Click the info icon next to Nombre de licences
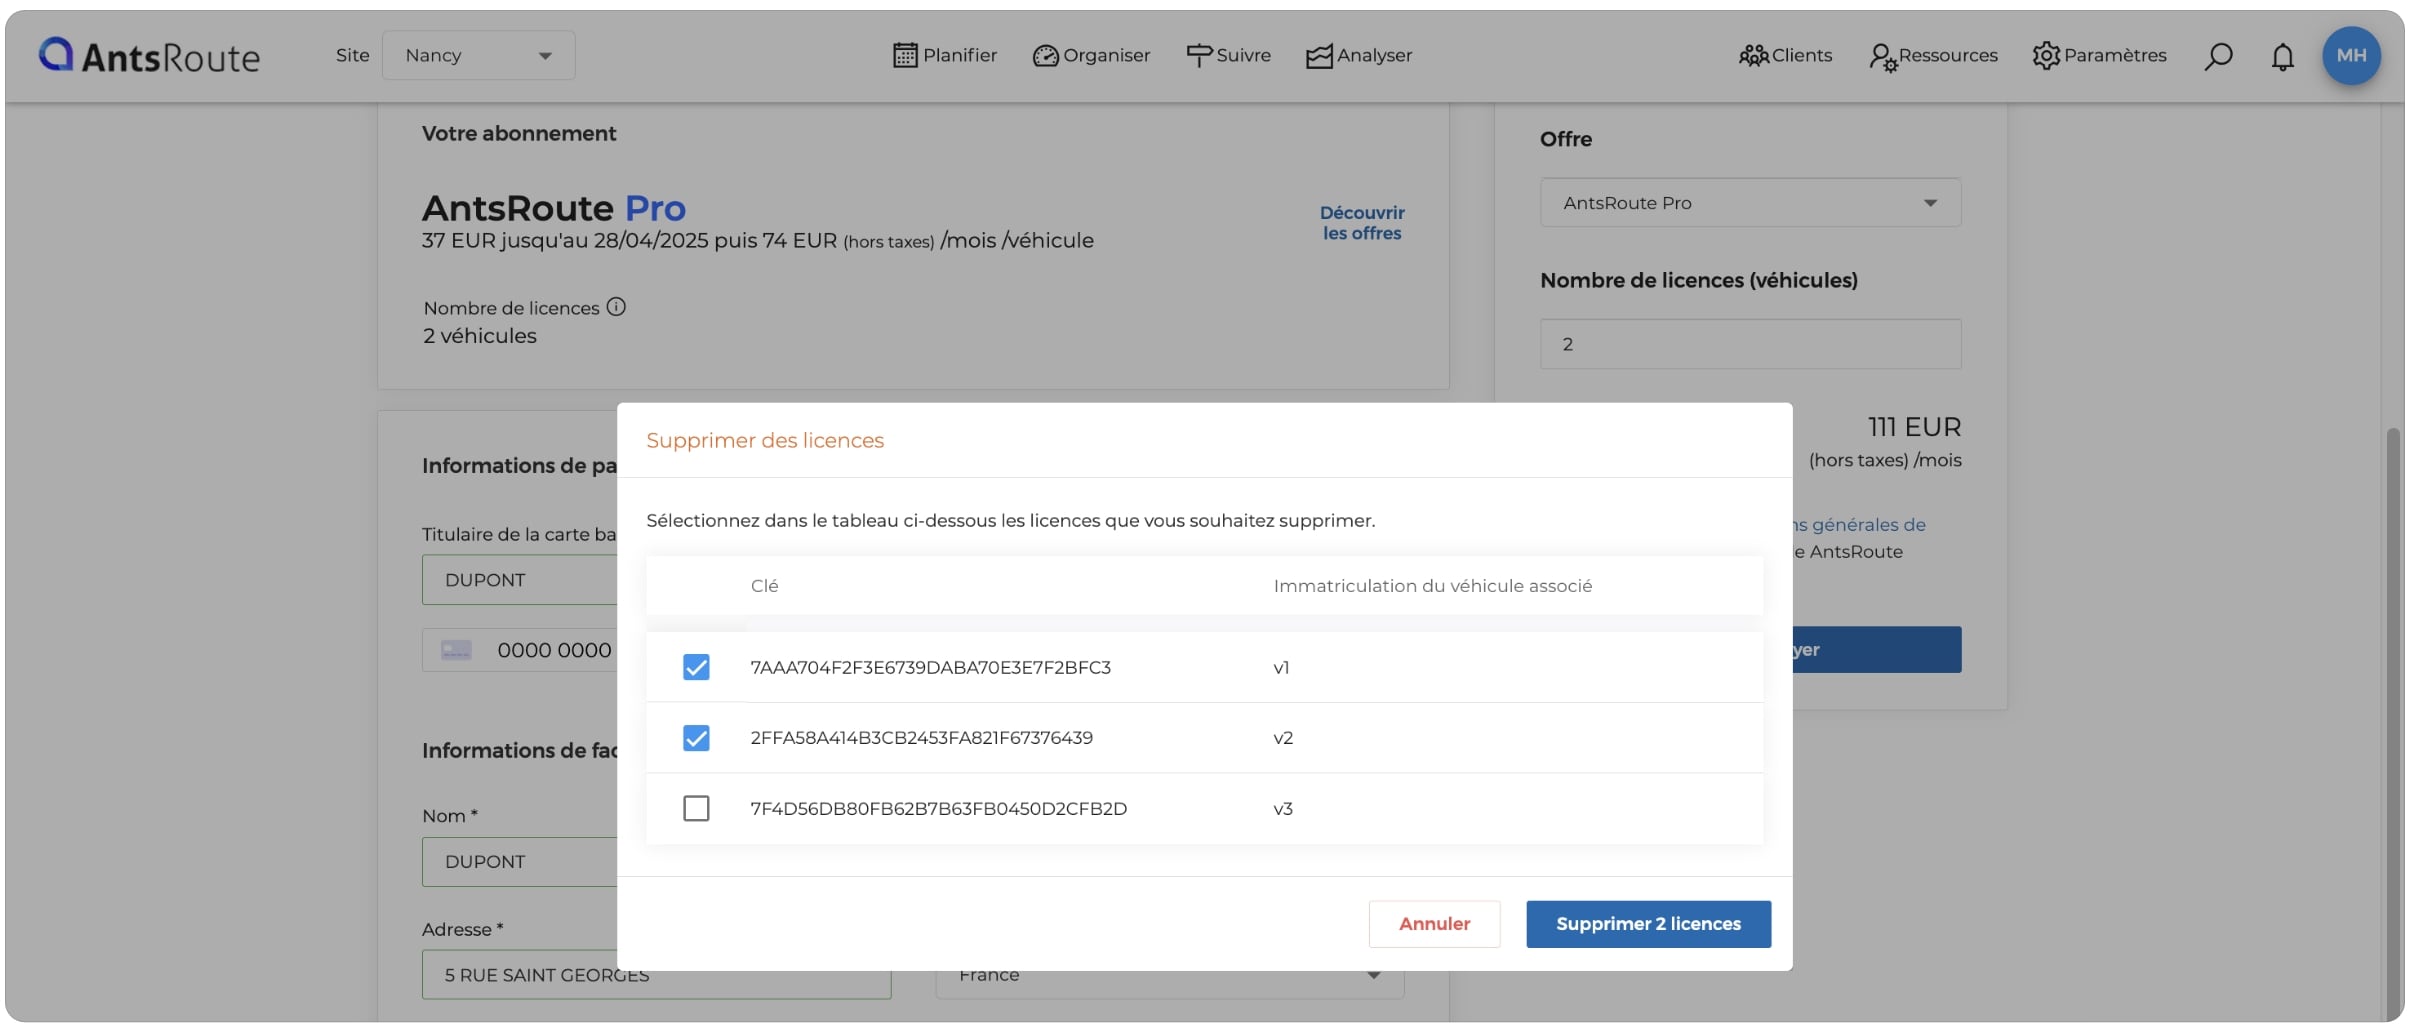This screenshot has width=2410, height=1028. (x=616, y=307)
